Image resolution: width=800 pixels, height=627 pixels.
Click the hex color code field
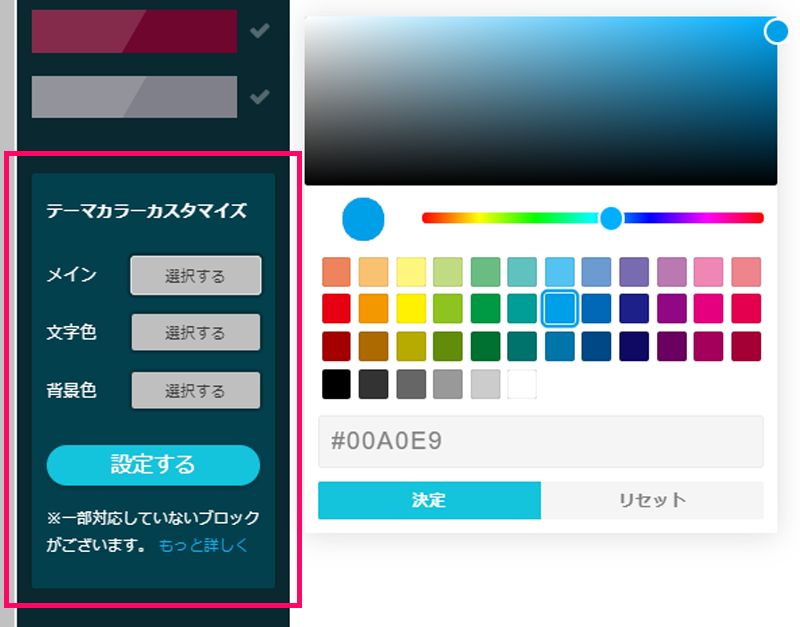coord(540,442)
